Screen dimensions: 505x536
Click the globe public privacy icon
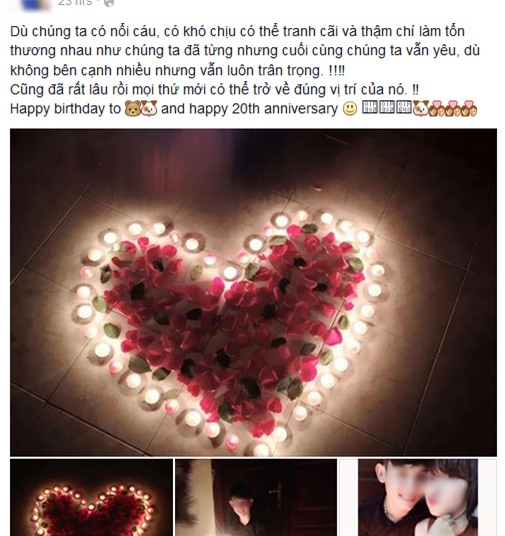point(109,3)
